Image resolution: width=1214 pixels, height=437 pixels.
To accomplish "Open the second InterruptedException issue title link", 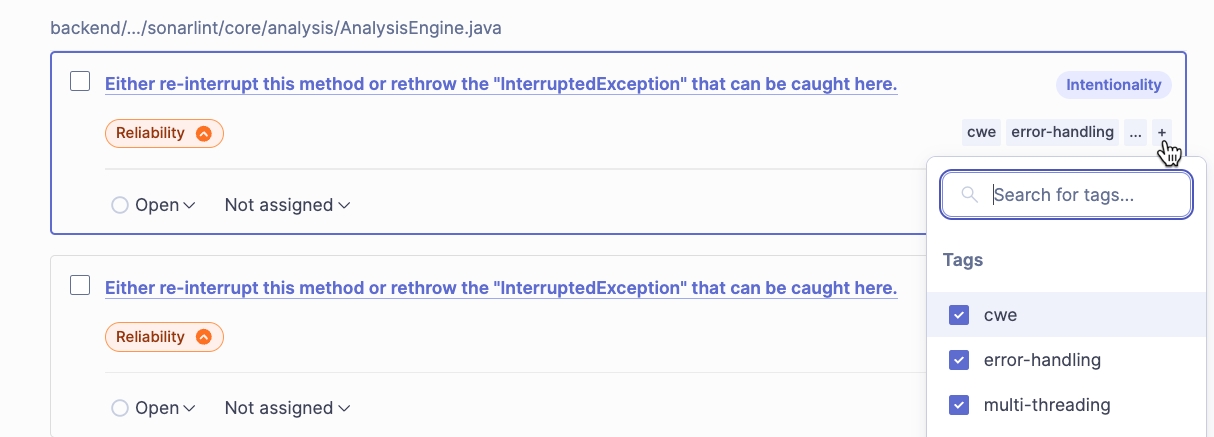I will coord(501,288).
